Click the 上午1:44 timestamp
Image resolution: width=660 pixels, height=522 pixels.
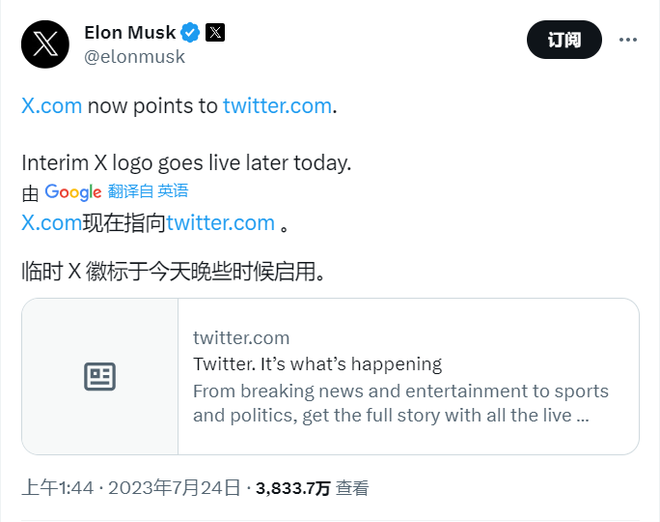click(57, 488)
